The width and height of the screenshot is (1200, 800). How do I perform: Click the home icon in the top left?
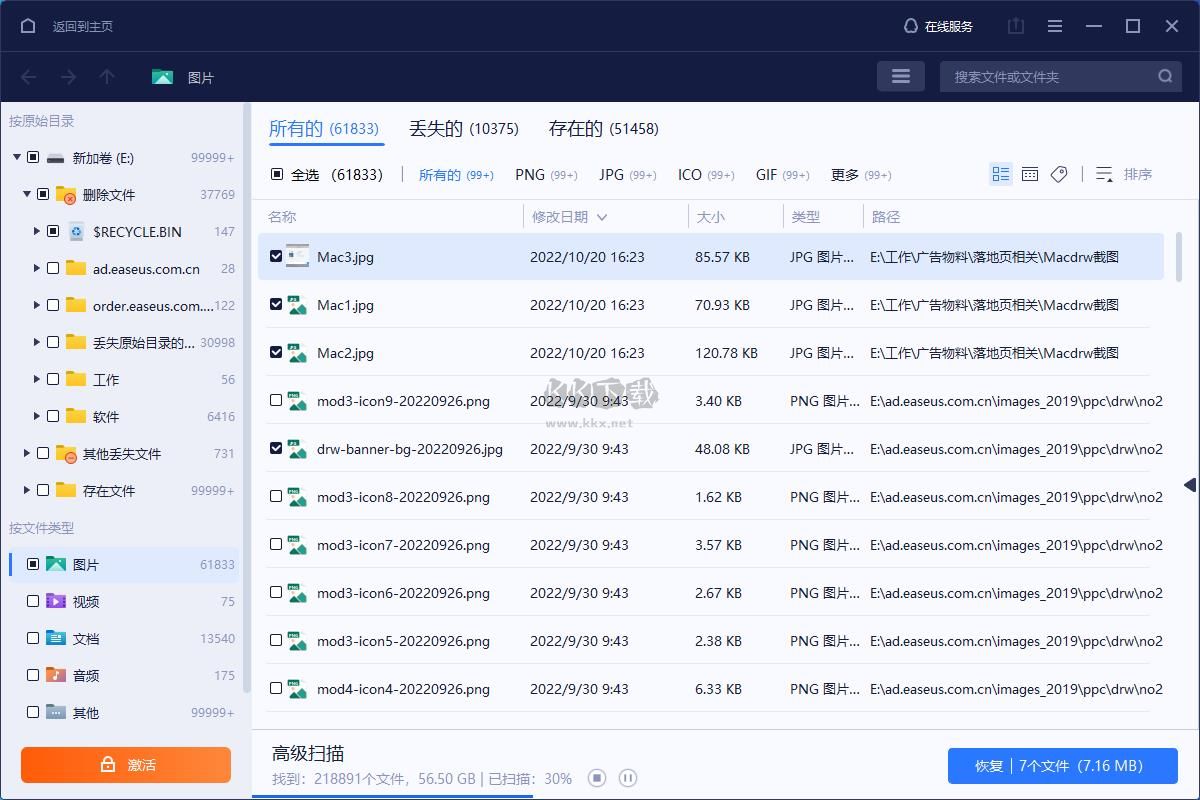tap(26, 26)
